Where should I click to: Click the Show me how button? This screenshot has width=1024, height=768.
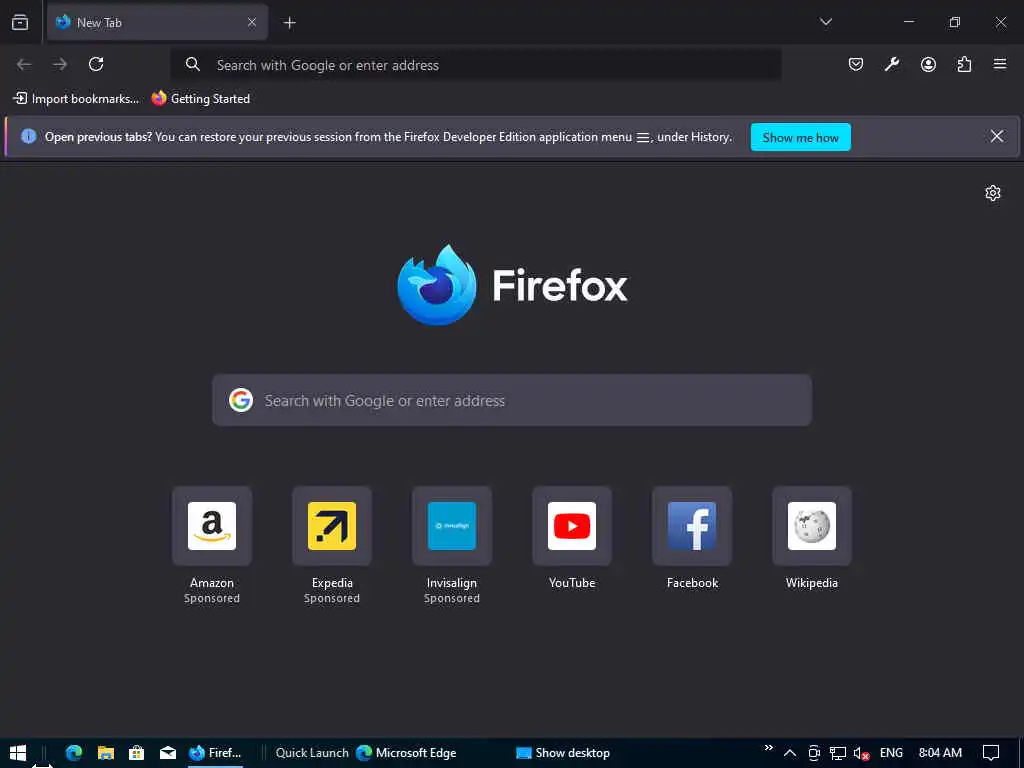pyautogui.click(x=801, y=137)
